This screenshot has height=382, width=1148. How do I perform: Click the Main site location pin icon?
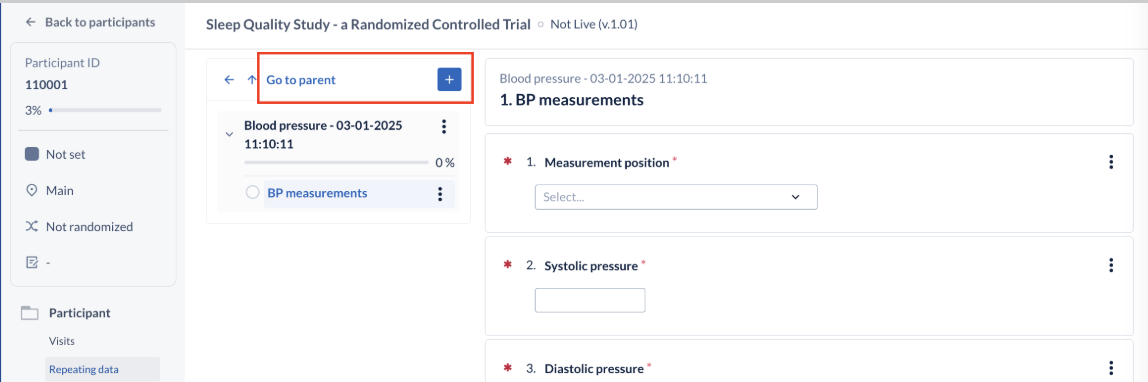tap(31, 190)
